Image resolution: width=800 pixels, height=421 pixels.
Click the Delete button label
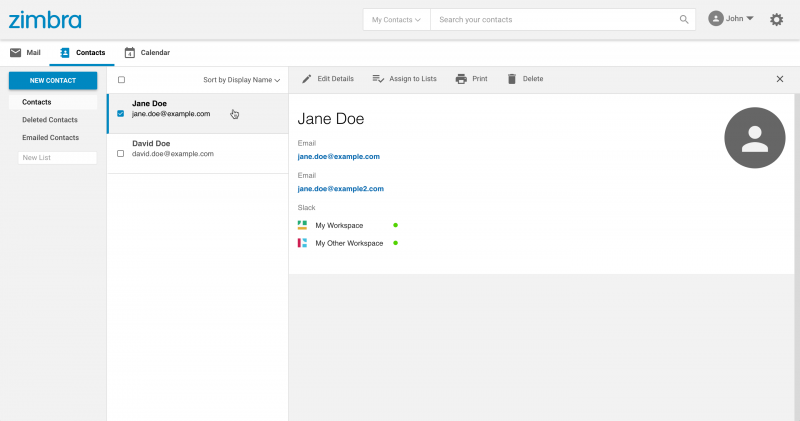pos(533,79)
